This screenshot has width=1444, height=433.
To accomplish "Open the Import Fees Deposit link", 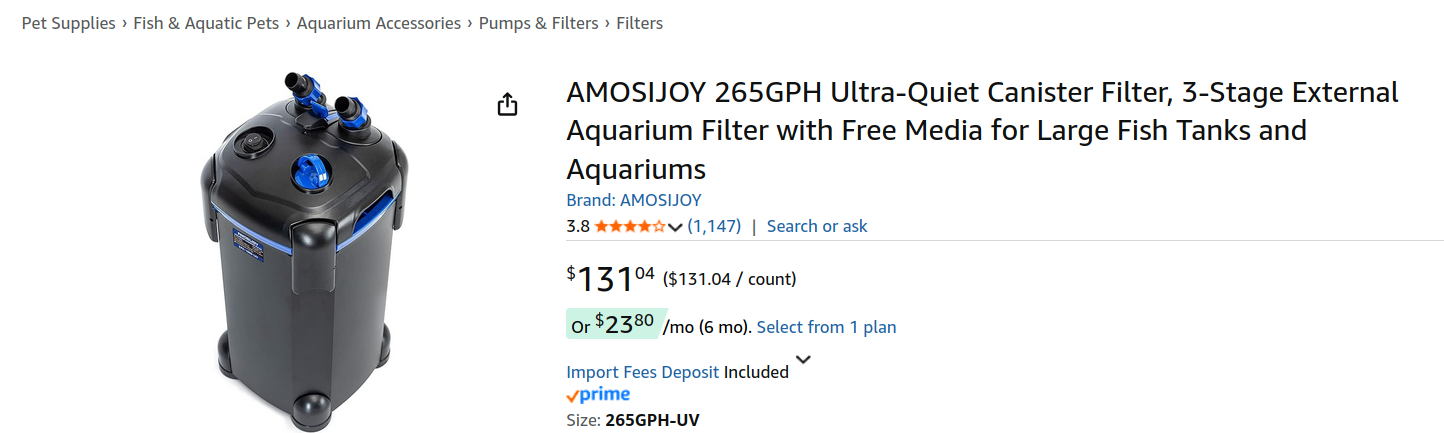I will (x=642, y=372).
